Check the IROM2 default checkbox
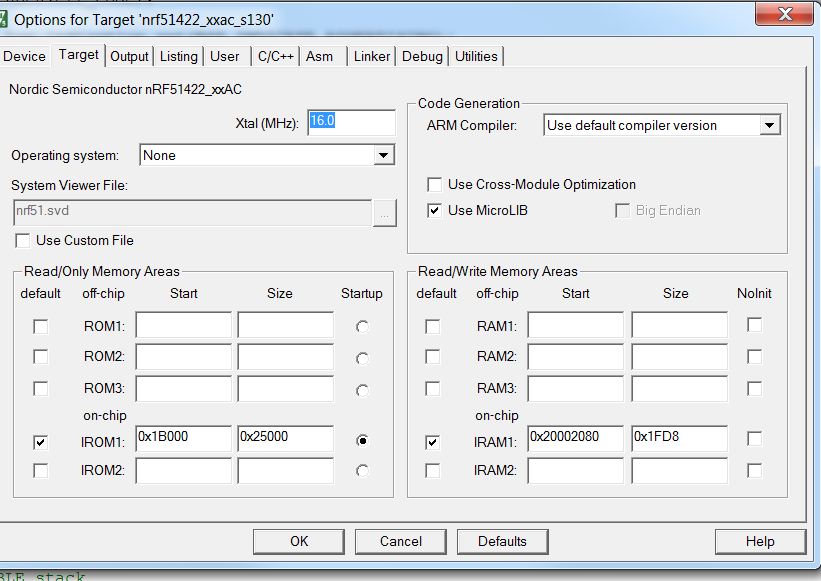Screen dimensions: 821x581 (x=40, y=471)
